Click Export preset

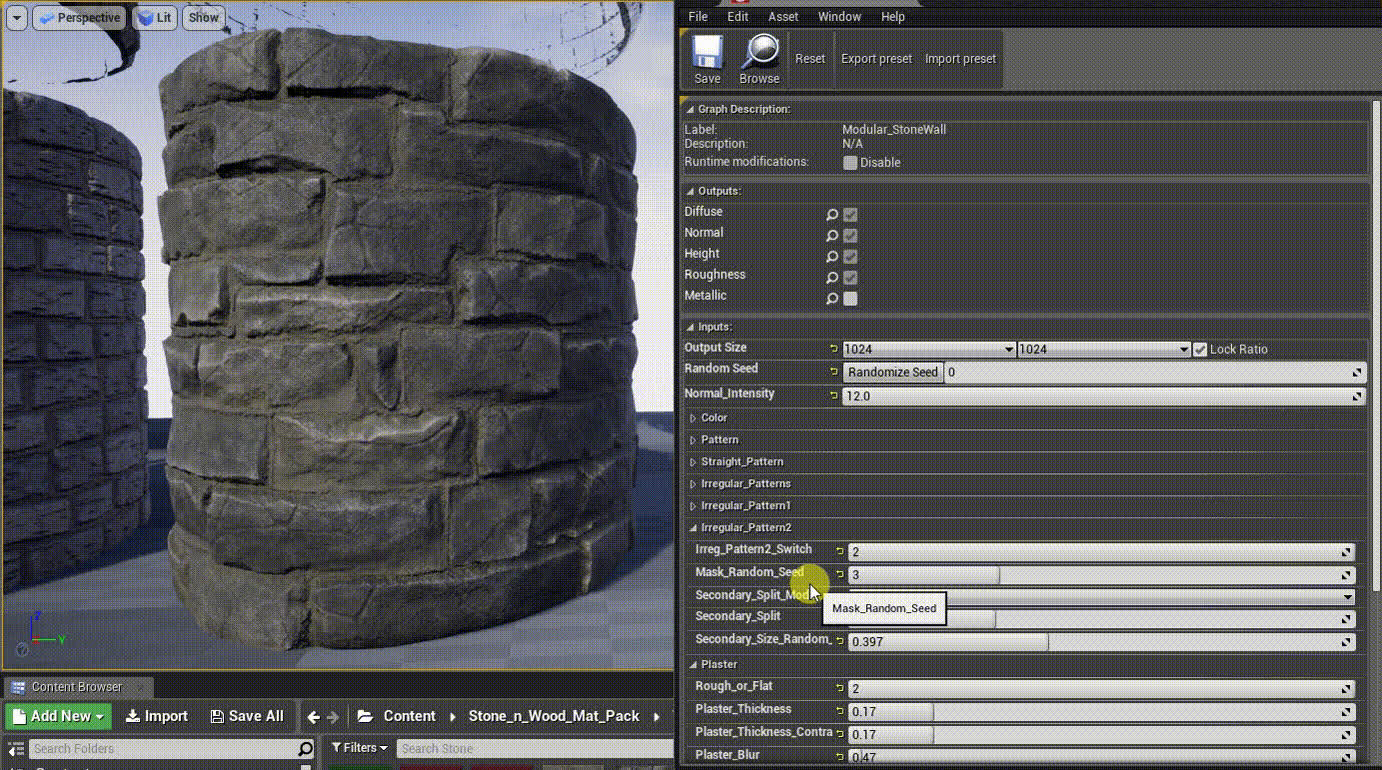[876, 58]
